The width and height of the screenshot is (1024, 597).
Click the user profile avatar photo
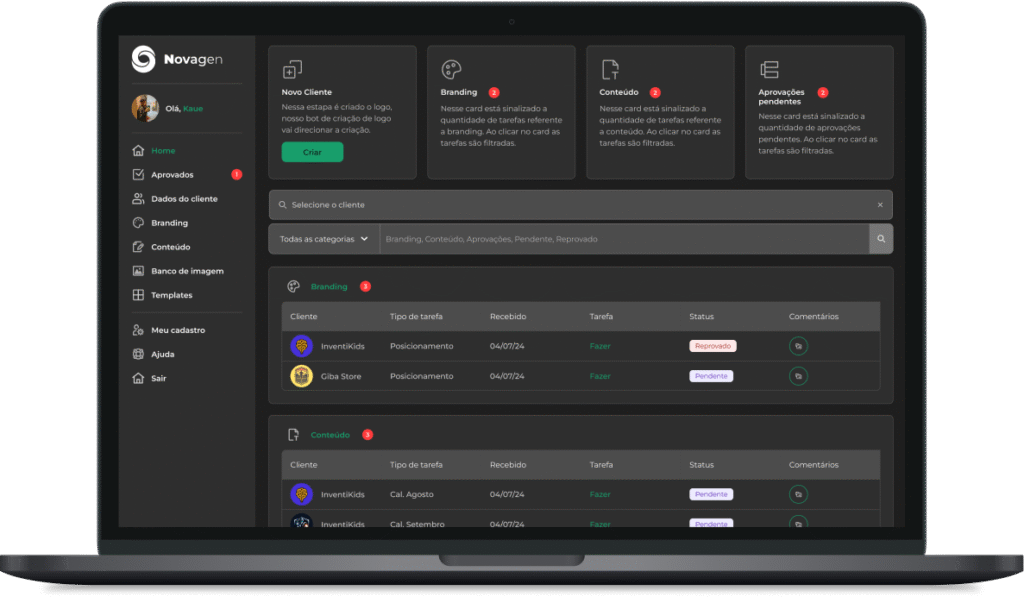click(145, 108)
